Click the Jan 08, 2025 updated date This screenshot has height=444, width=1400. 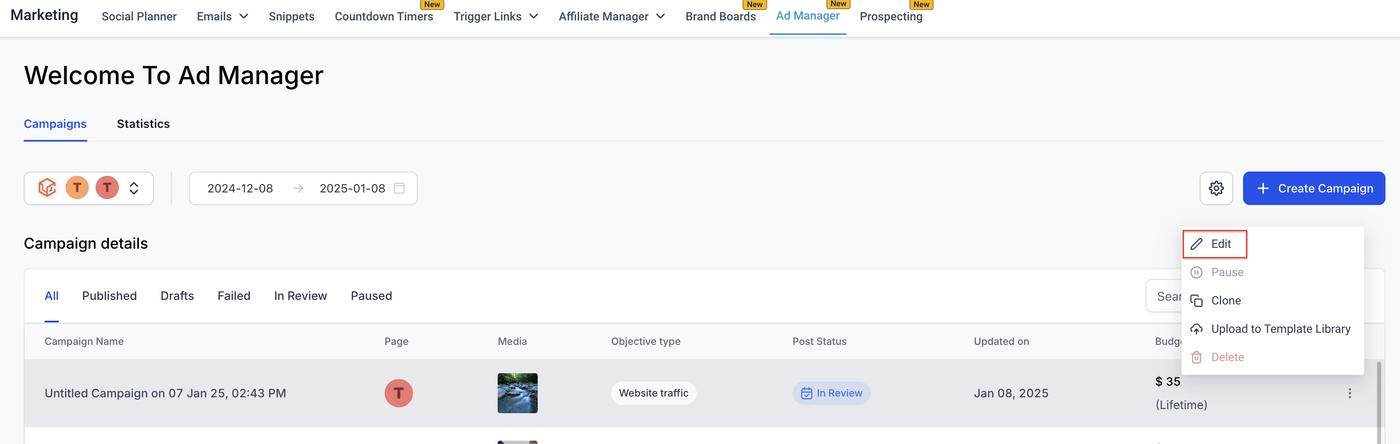coord(1011,393)
